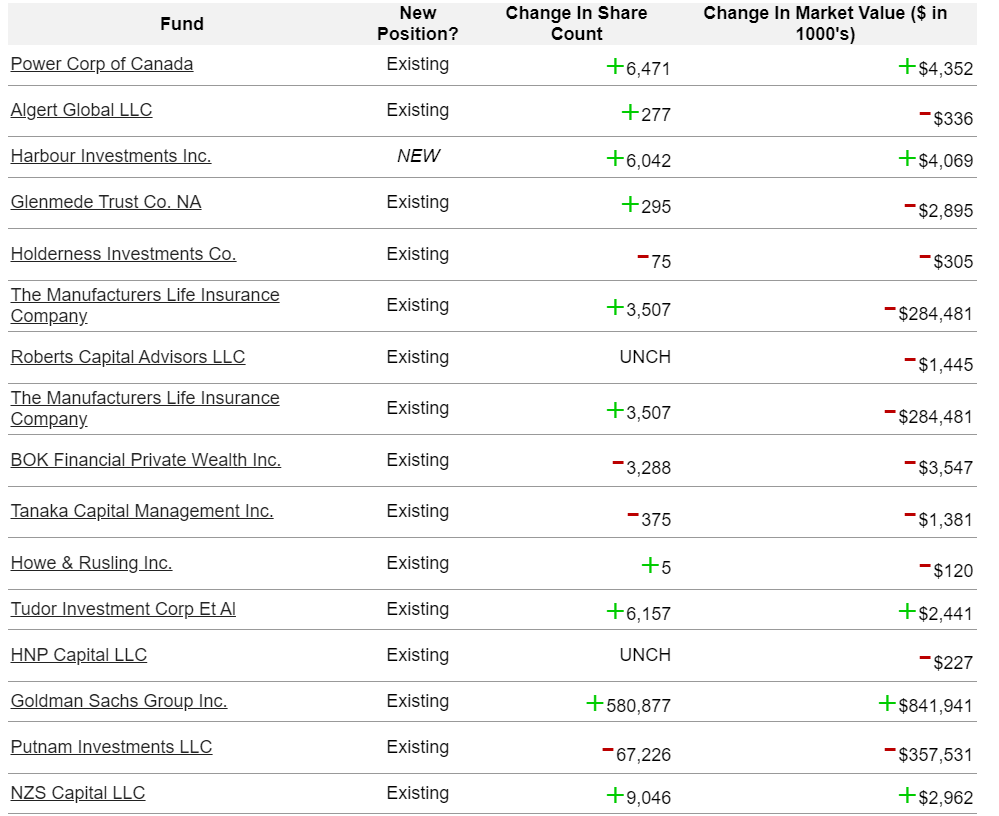The width and height of the screenshot is (999, 816).
Task: Click the Algert Global LLC fund link
Action: coord(81,110)
